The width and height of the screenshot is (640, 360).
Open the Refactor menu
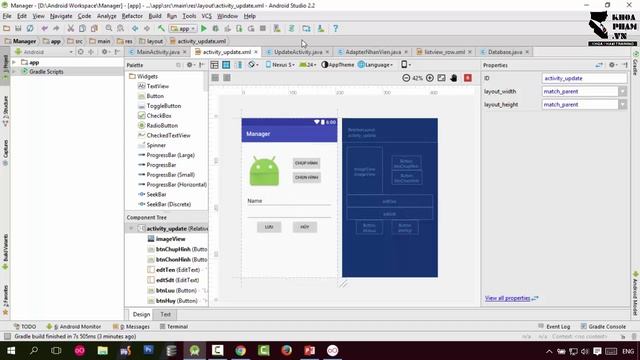click(x=132, y=16)
